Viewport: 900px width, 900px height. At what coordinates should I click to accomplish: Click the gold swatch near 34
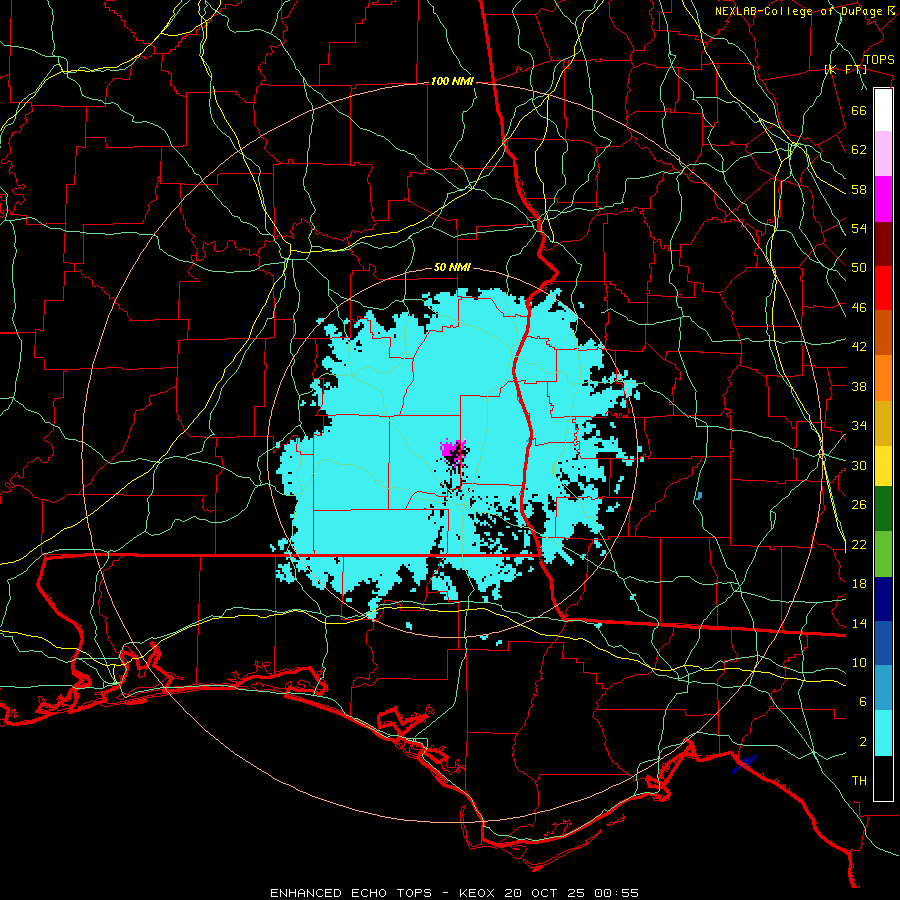pyautogui.click(x=883, y=423)
